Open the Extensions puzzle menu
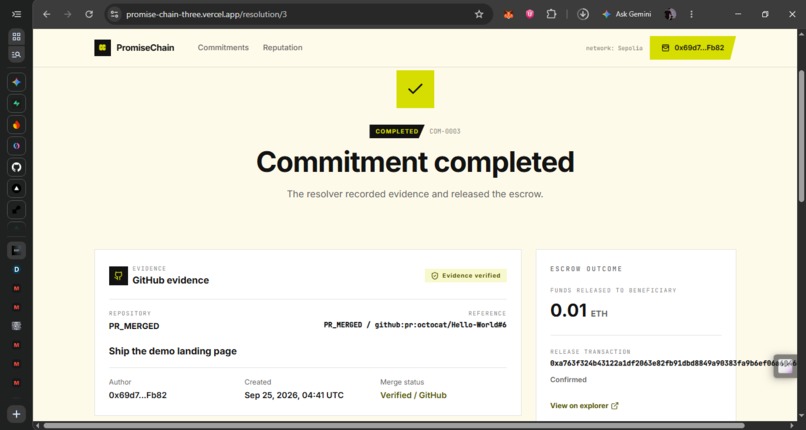Viewport: 806px width, 430px height. (552, 14)
